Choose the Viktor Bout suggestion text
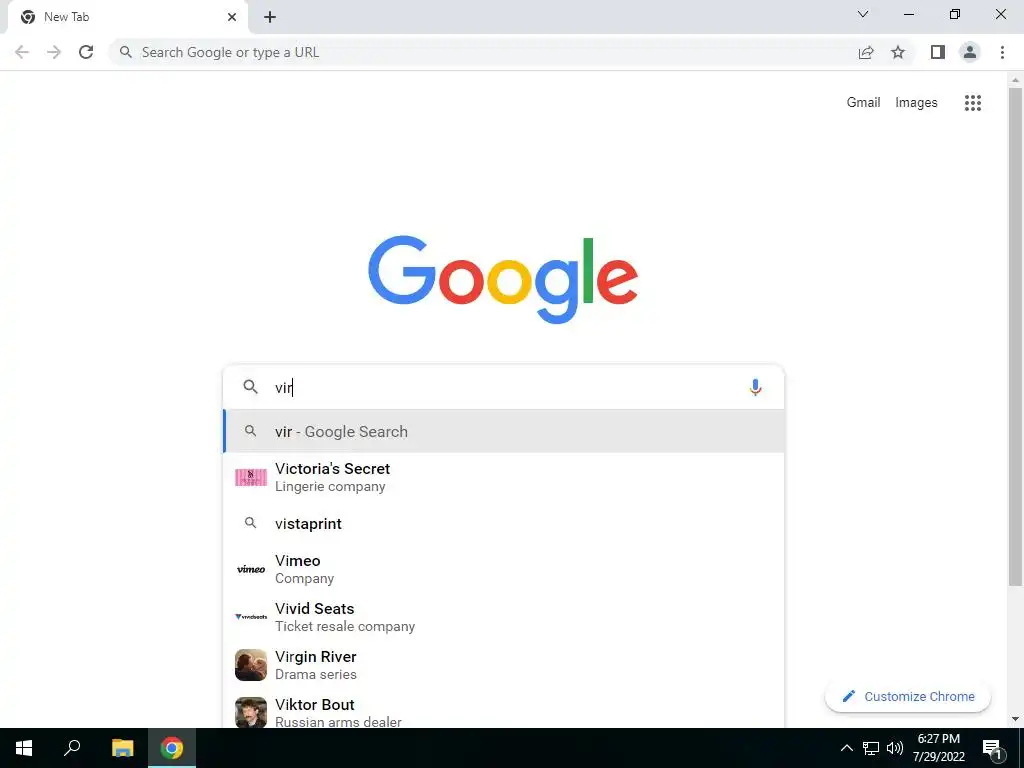1024x768 pixels. 338,712
